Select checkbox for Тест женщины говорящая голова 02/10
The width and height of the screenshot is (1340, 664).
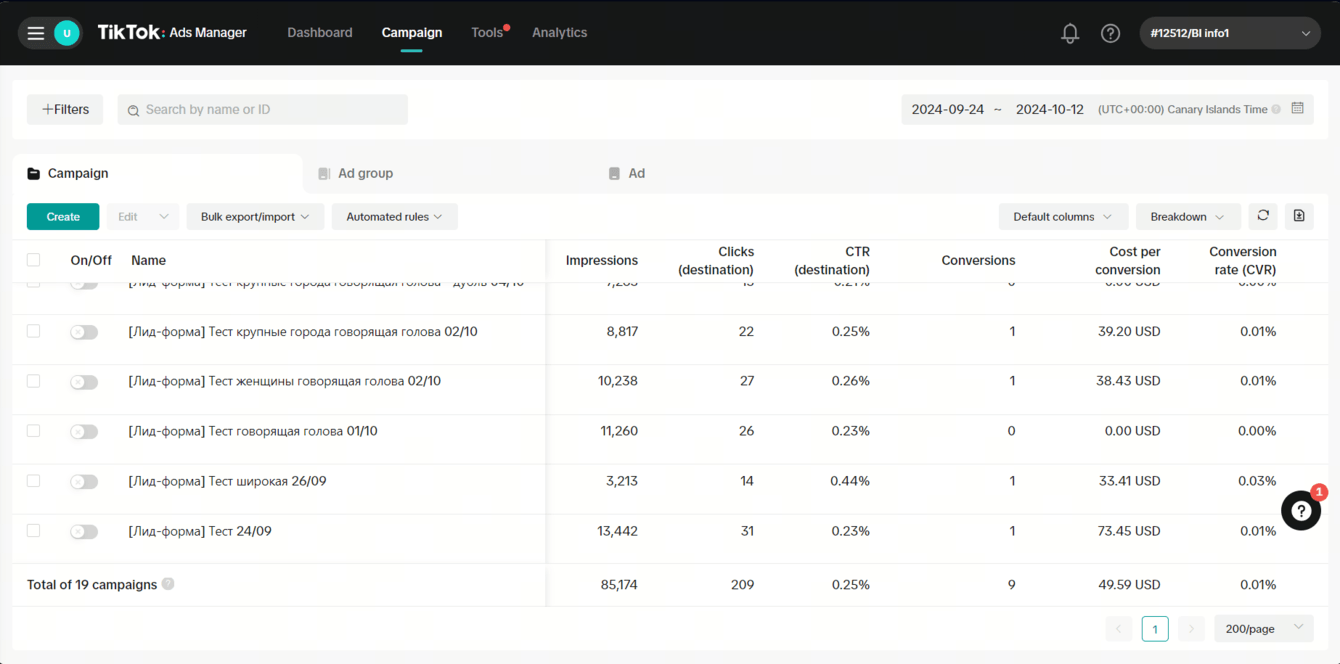(x=33, y=381)
